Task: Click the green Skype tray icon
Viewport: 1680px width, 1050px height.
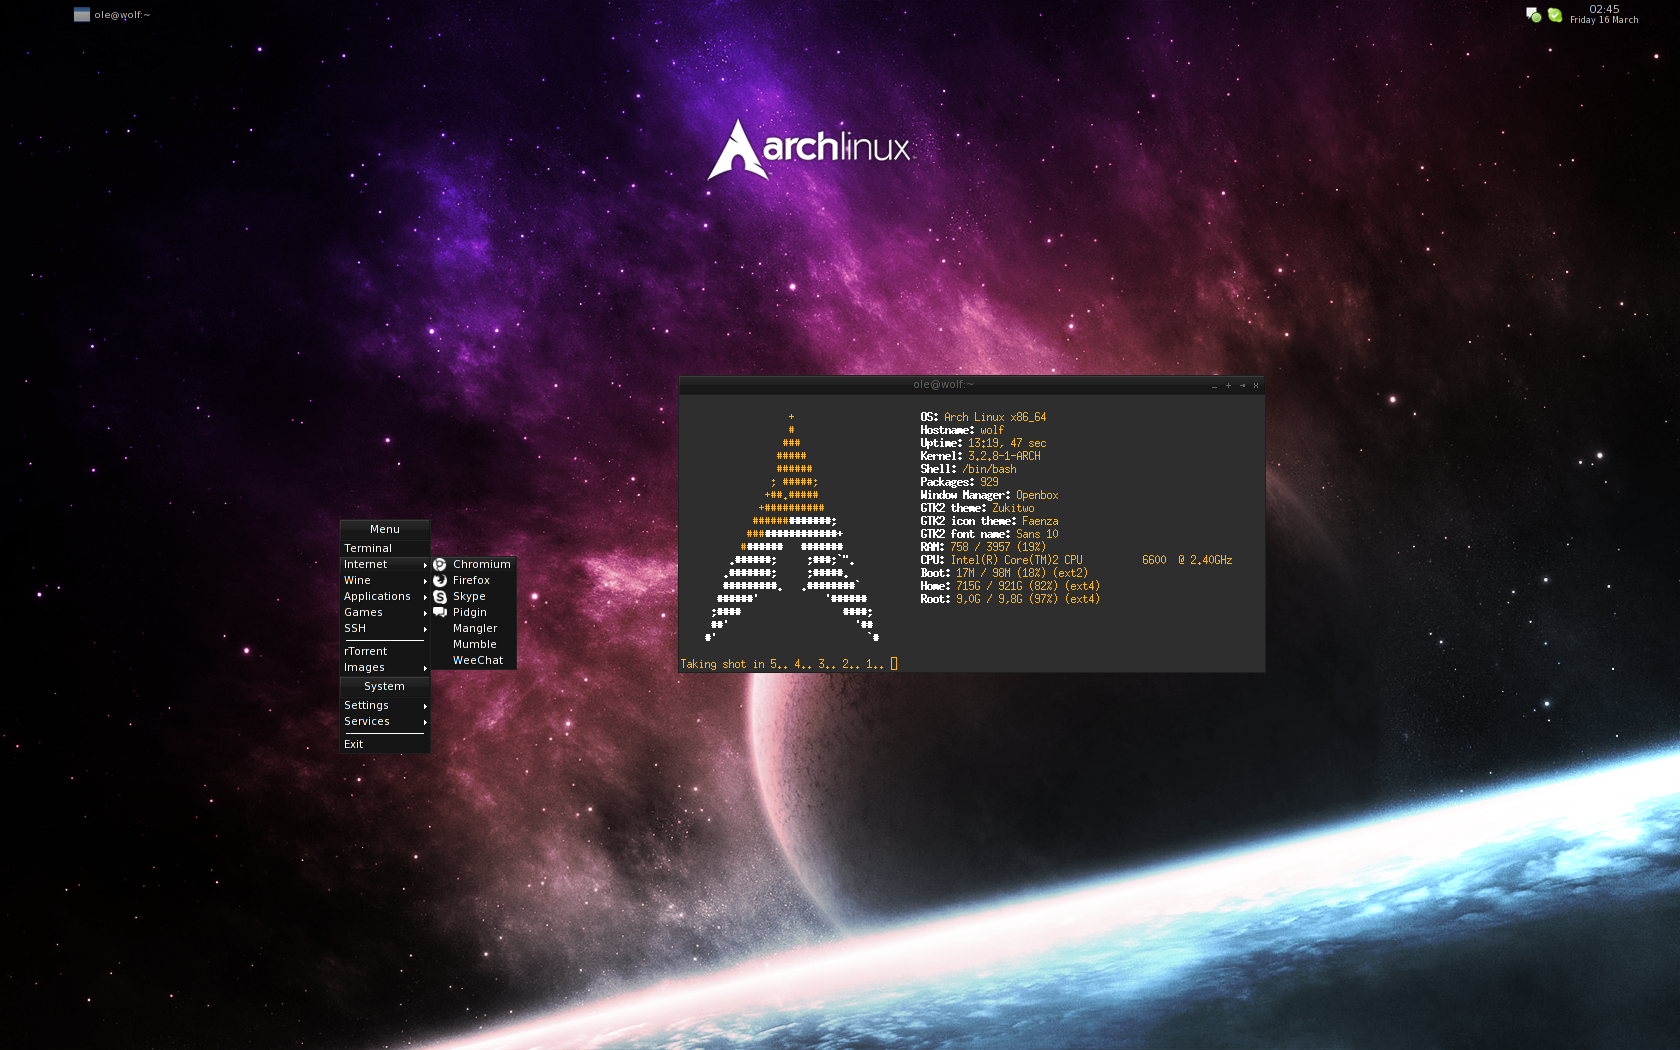Action: coord(1555,15)
